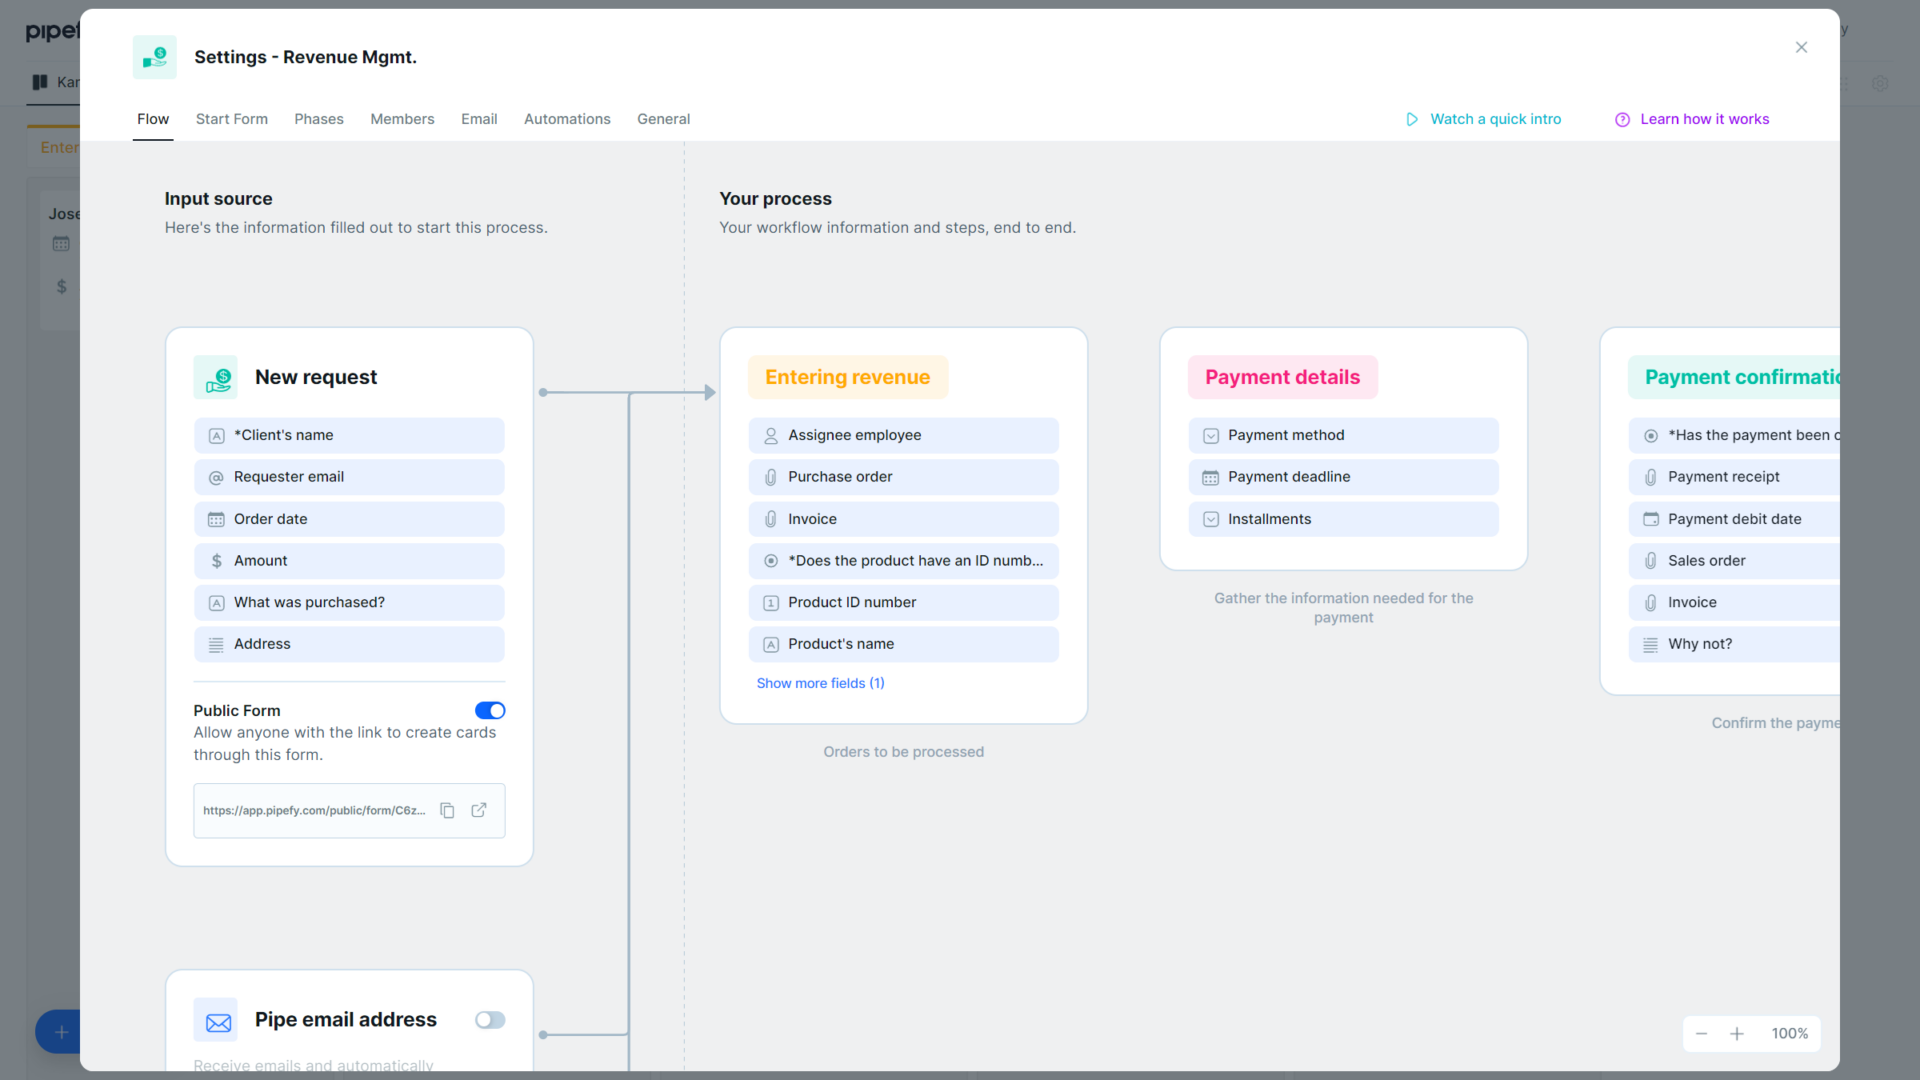1920x1080 pixels.
Task: Click the dollar icon on the Amount field
Action: point(216,560)
